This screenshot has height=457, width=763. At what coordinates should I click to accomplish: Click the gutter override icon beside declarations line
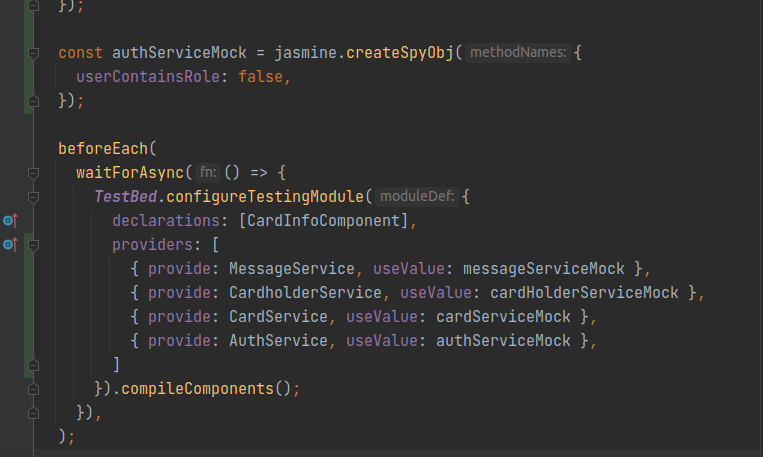pyautogui.click(x=11, y=220)
